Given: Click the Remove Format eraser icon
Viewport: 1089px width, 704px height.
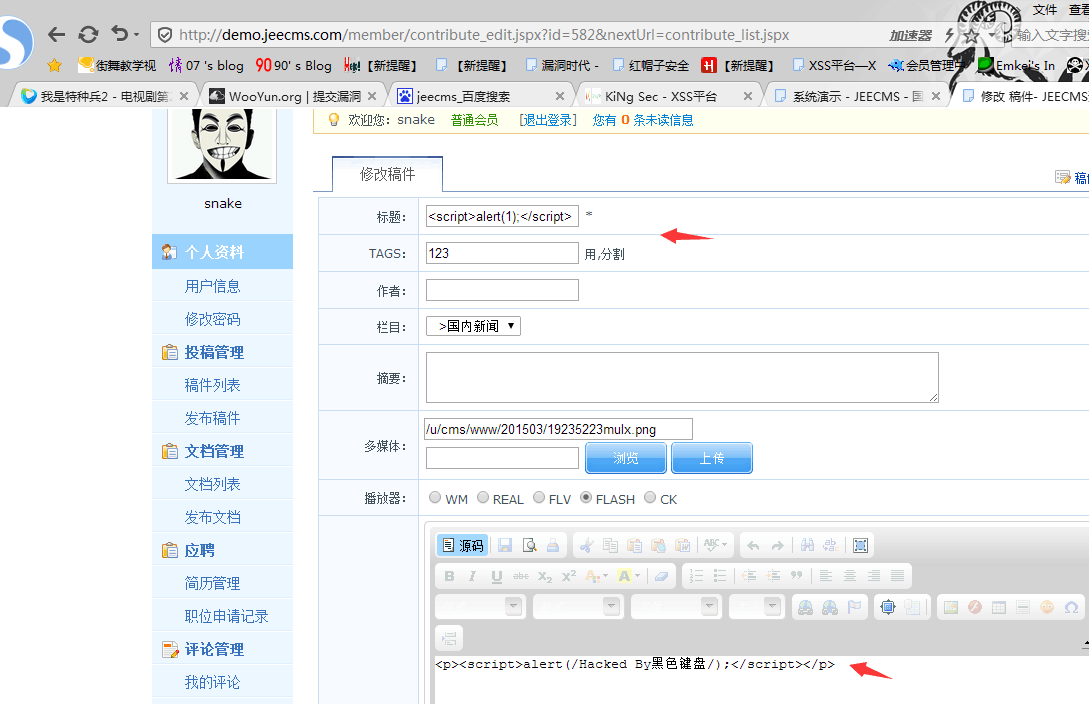Looking at the screenshot, I should (x=661, y=576).
